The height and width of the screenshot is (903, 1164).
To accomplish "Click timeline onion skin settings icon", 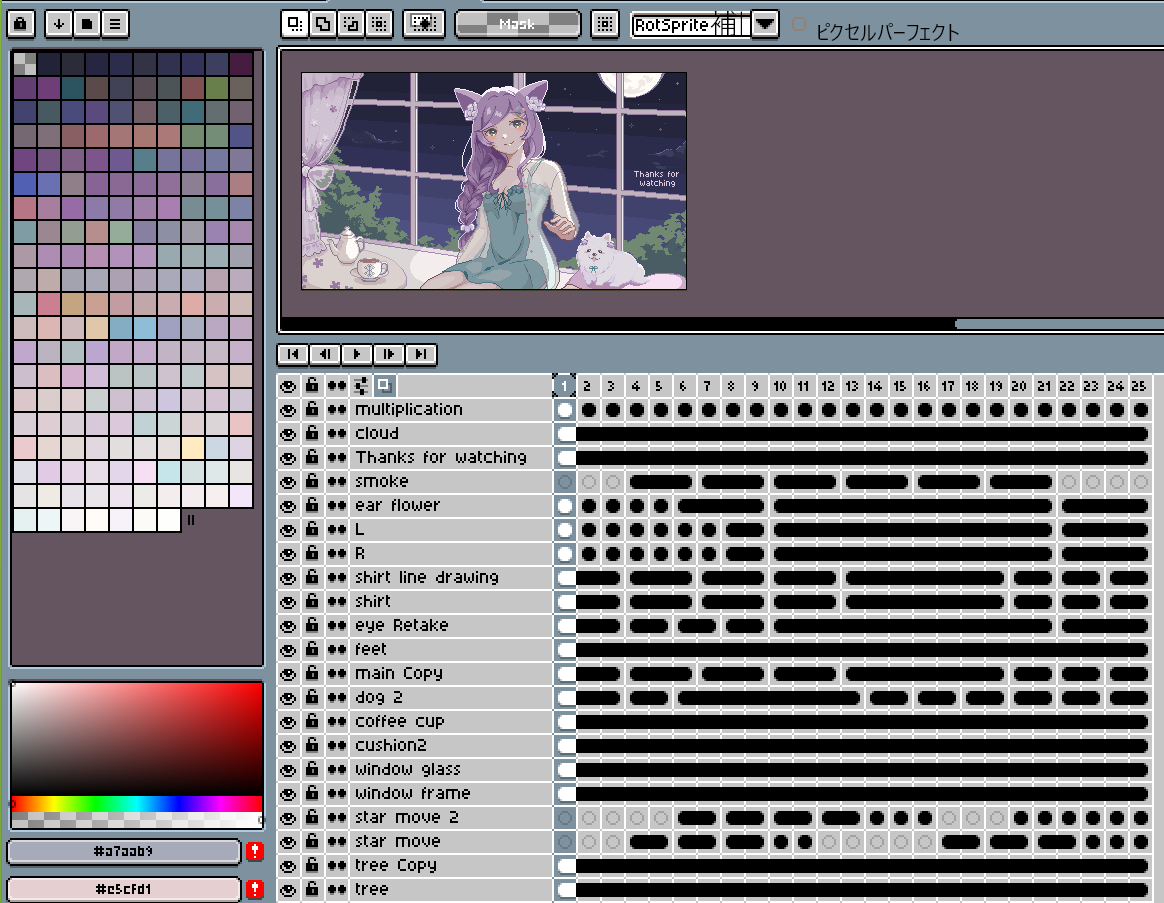I will click(x=361, y=385).
